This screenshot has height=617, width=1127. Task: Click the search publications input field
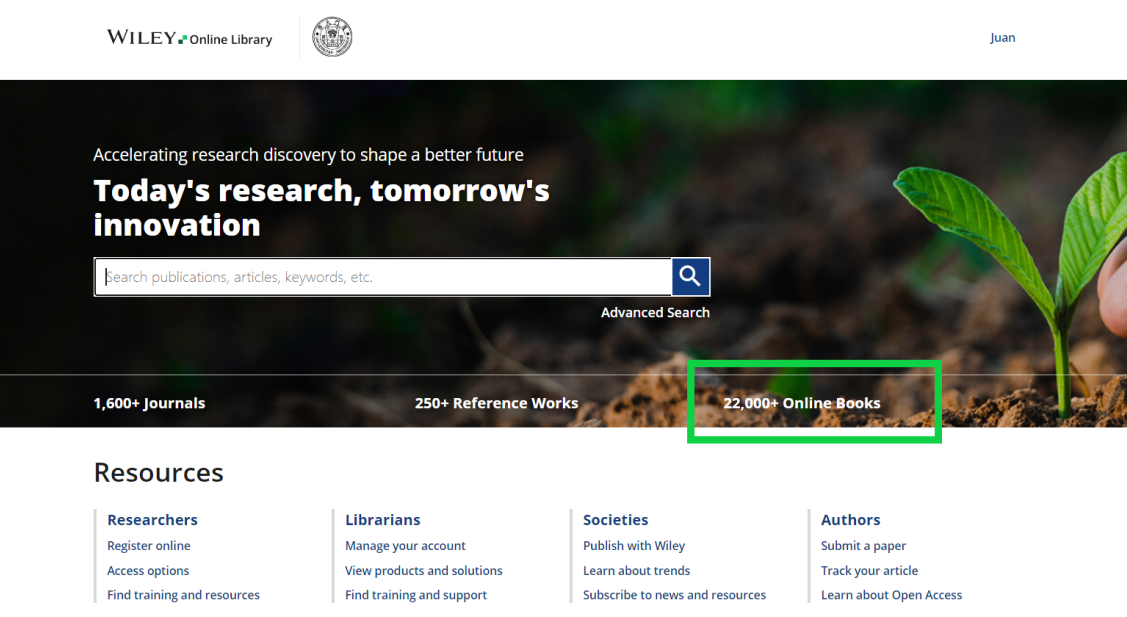(x=383, y=277)
